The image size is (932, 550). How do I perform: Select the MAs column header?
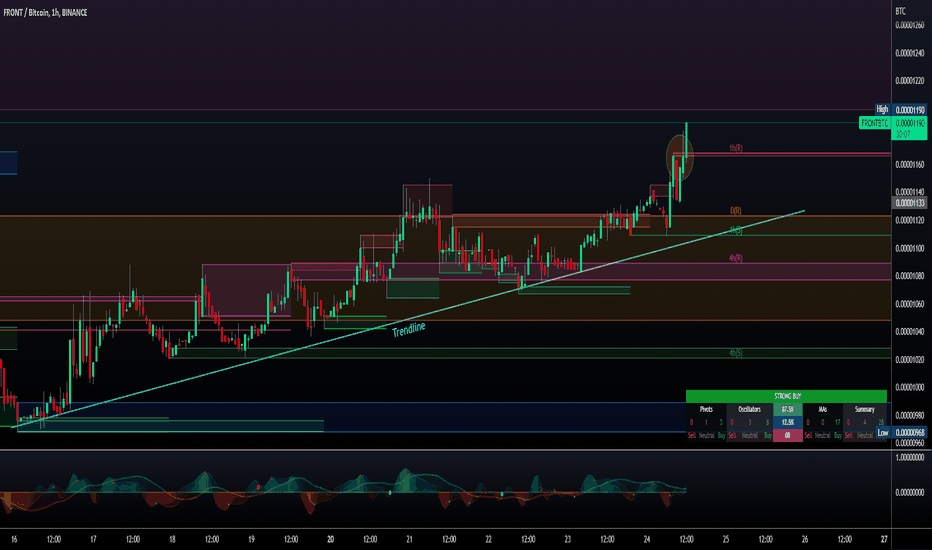pos(823,409)
